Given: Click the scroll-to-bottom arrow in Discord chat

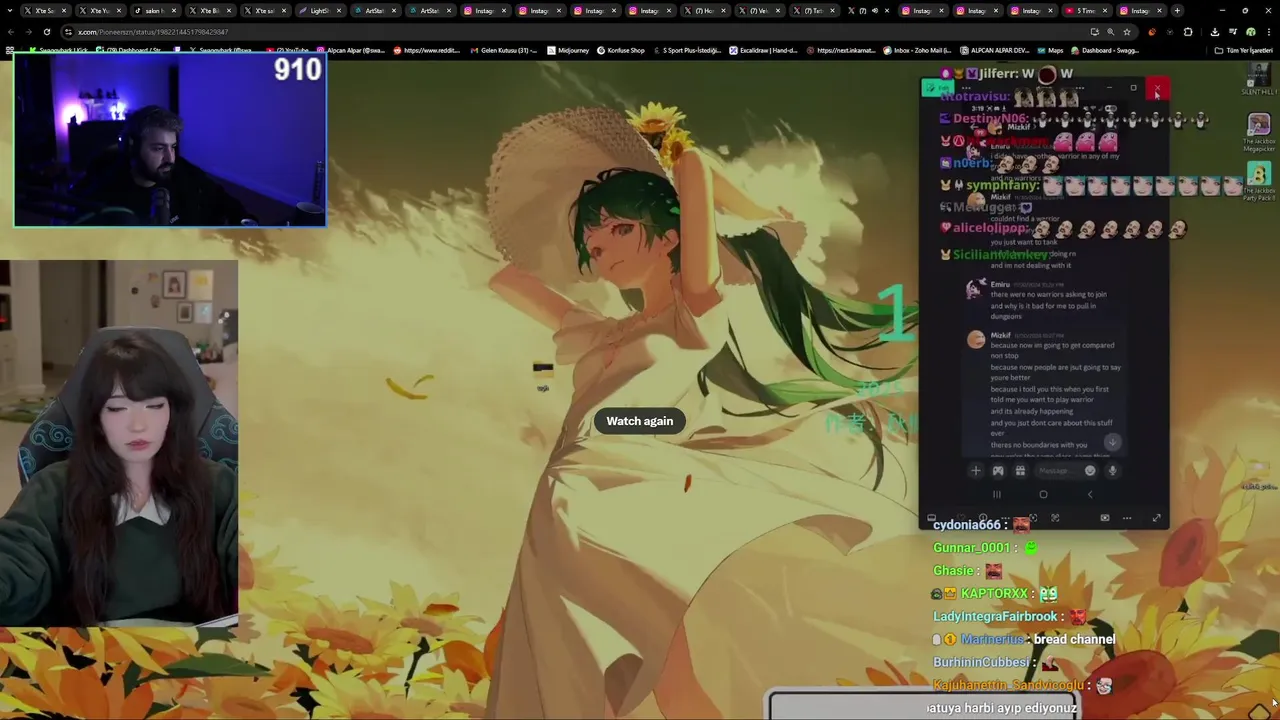Looking at the screenshot, I should click(1112, 442).
